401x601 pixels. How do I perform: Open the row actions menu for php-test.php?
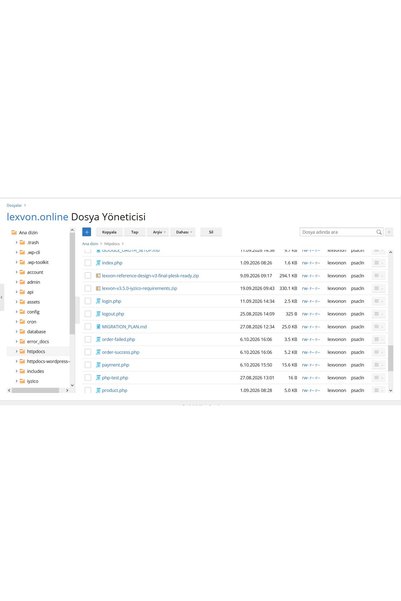click(x=378, y=378)
